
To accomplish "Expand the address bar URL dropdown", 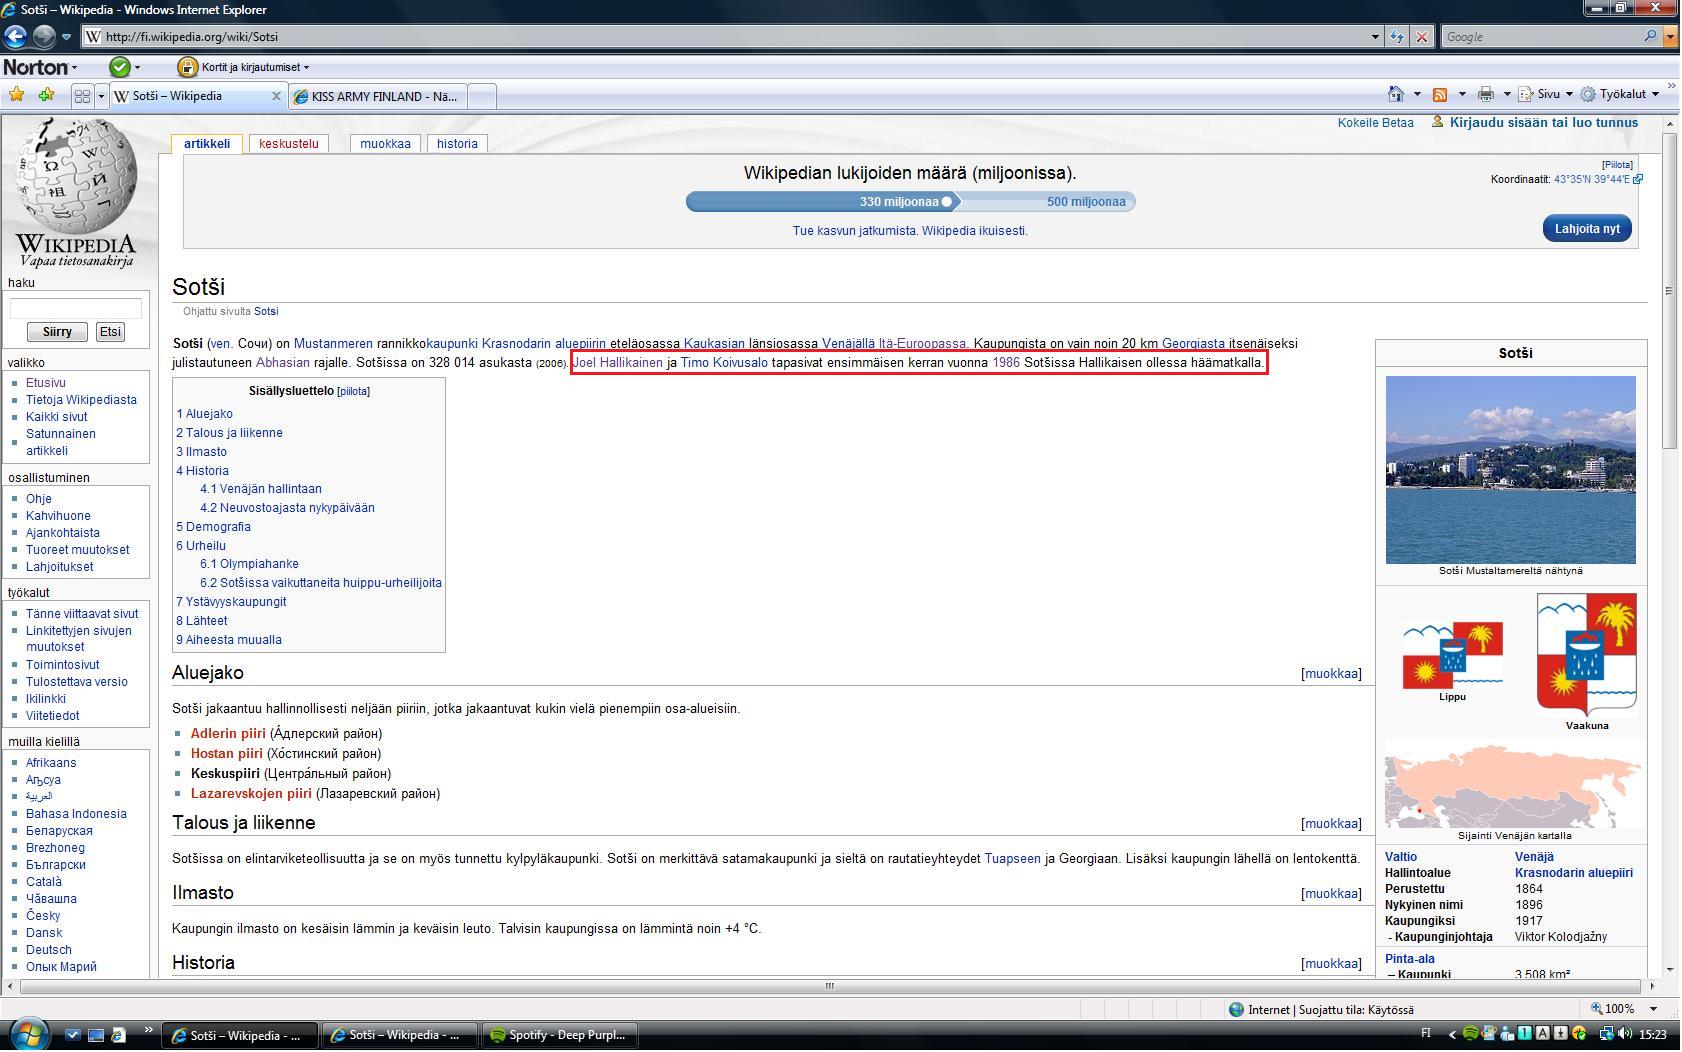I will [x=1375, y=37].
